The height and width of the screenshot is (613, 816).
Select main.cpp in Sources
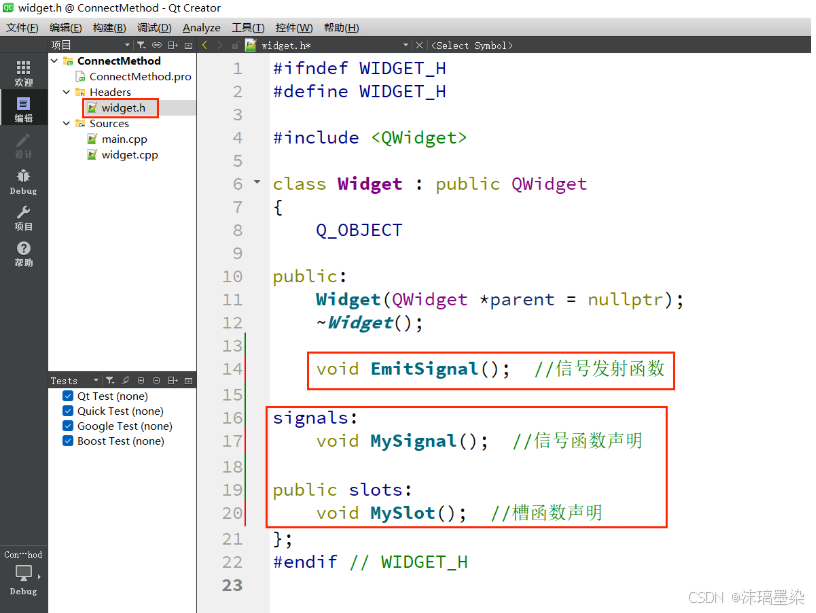click(x=124, y=139)
